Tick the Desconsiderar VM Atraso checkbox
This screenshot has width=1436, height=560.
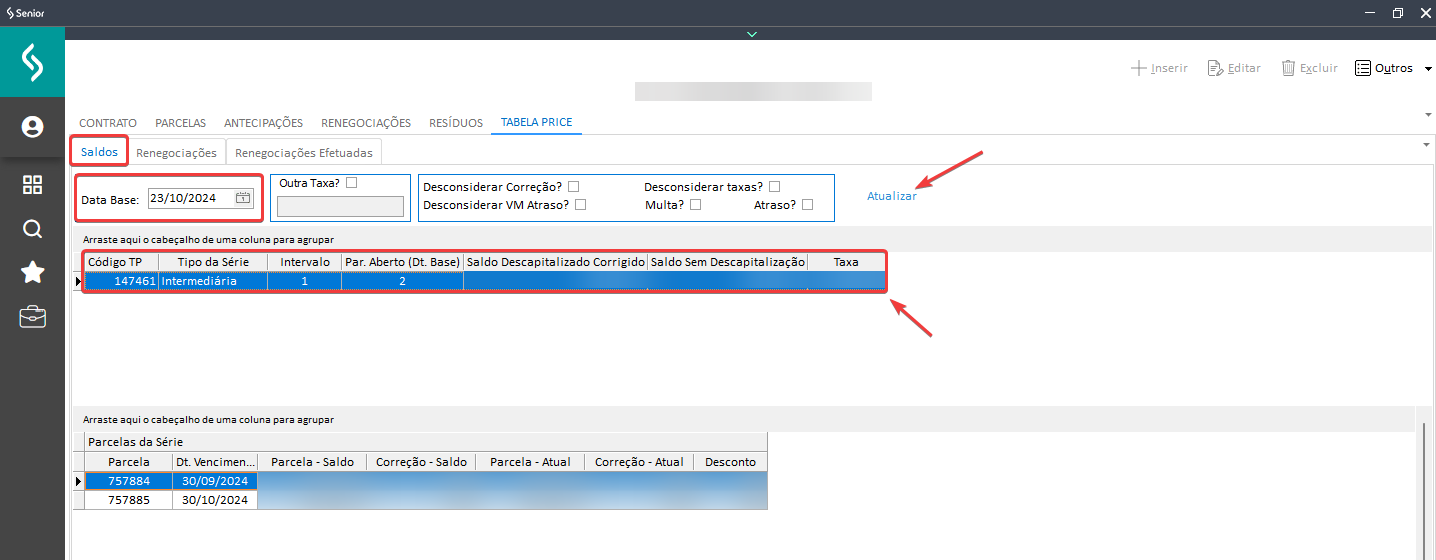pos(580,205)
